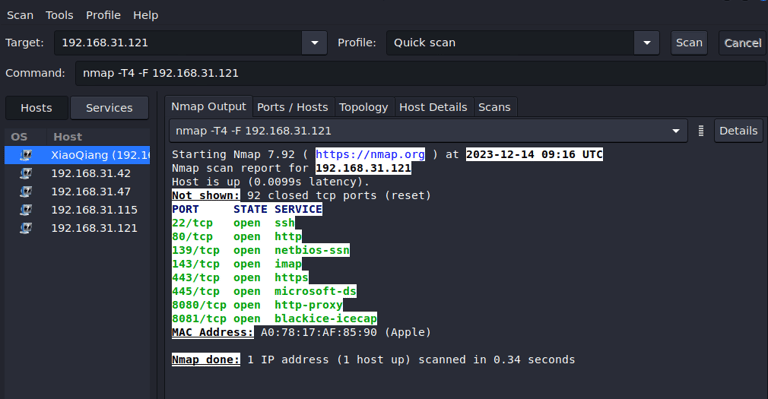Click the OS icon beside XiaoQiang host
Screen dimensions: 768x399
point(25,155)
